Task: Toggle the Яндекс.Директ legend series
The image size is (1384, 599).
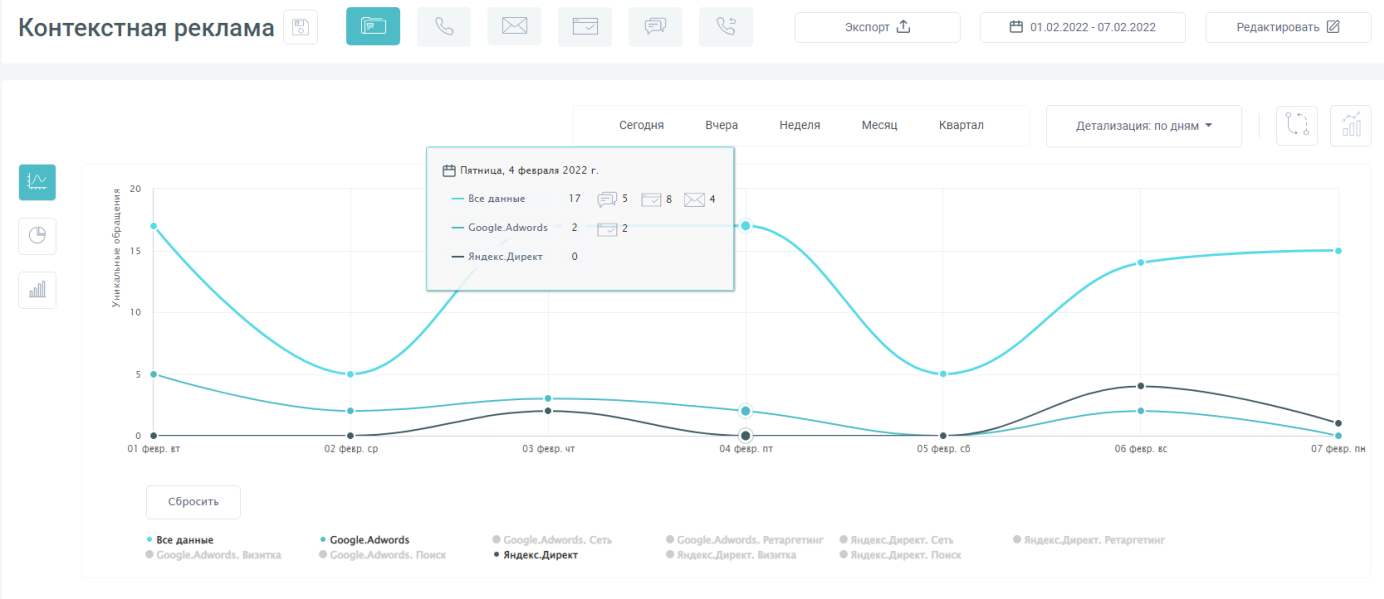Action: 535,554
